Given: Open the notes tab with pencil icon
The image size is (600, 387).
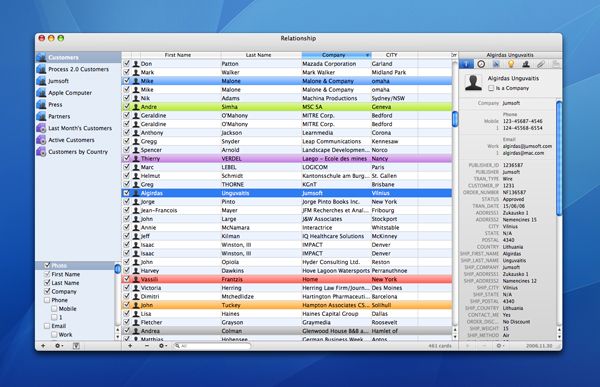Looking at the screenshot, I should pos(496,64).
